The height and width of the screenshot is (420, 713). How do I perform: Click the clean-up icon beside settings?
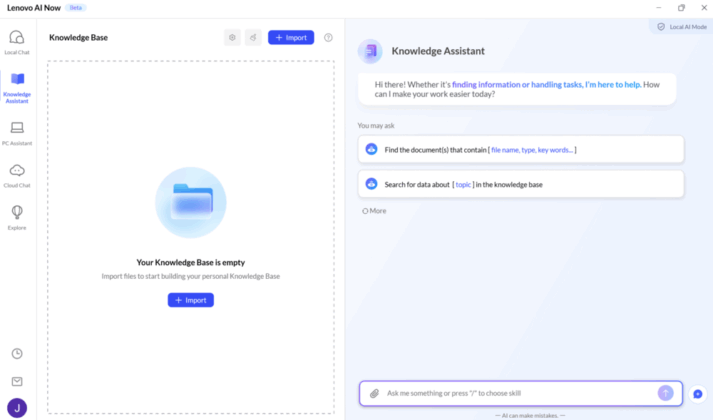pyautogui.click(x=253, y=38)
